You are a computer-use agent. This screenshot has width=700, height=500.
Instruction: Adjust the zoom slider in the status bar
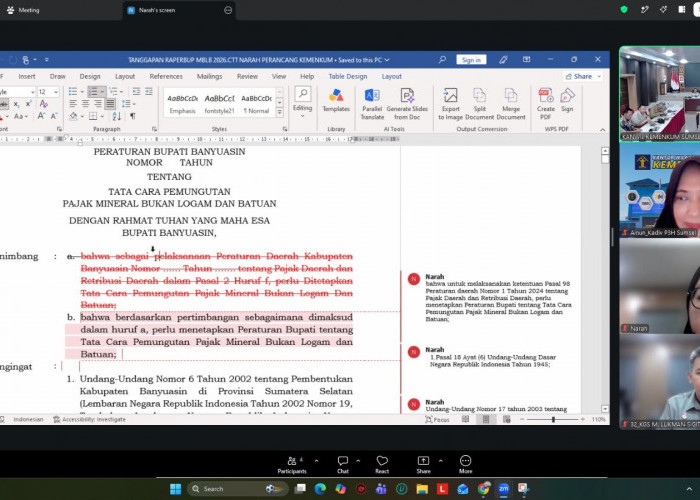[553, 419]
